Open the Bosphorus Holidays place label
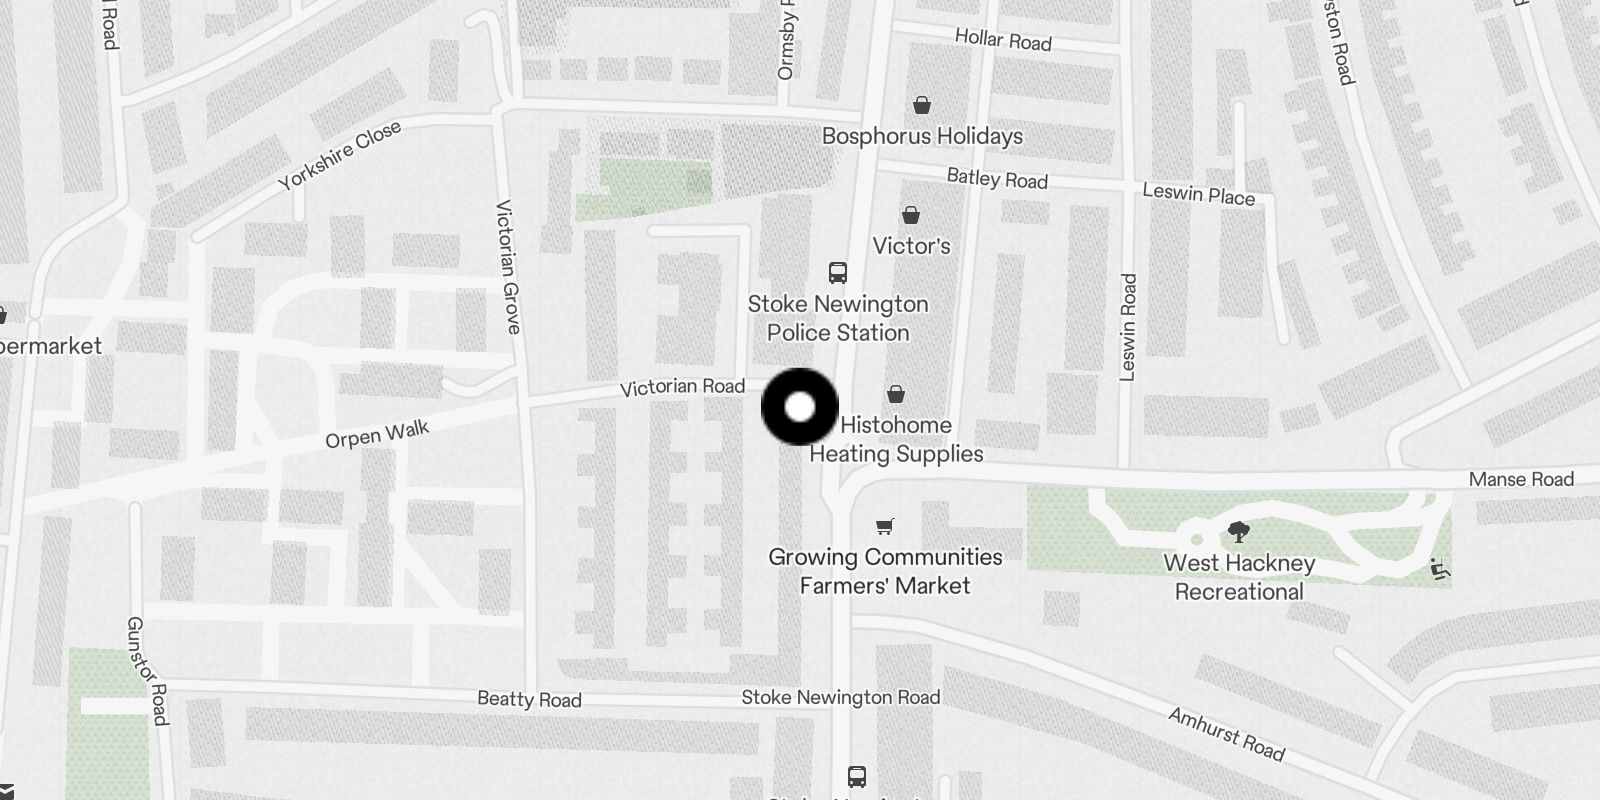The image size is (1600, 800). pos(922,136)
